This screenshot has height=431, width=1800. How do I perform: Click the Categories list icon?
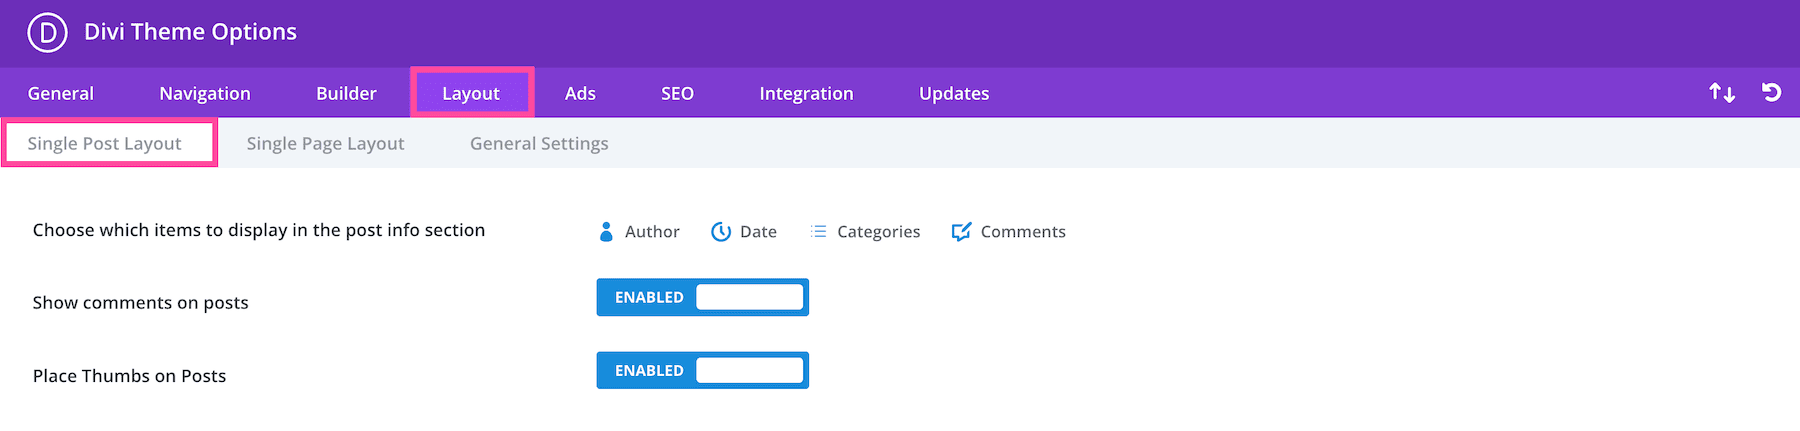coord(819,232)
